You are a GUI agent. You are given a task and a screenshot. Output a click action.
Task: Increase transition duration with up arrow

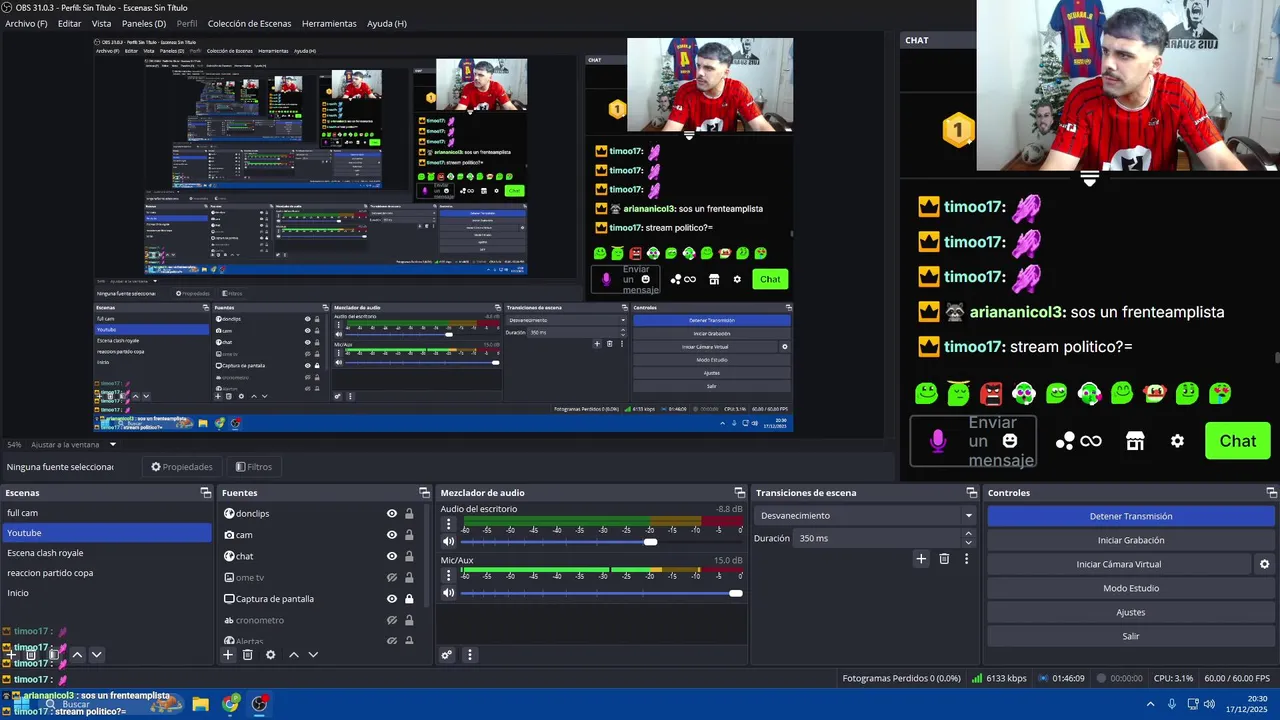pos(968,534)
